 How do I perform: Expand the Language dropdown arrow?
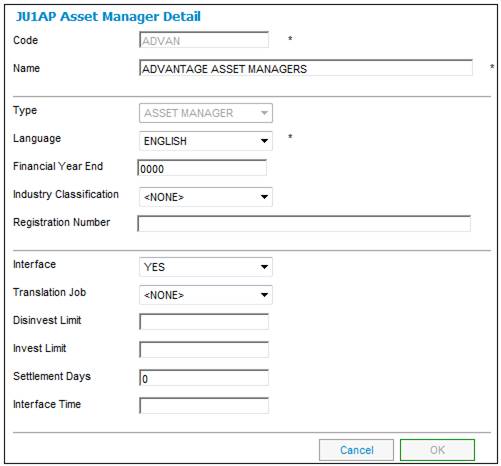click(264, 141)
